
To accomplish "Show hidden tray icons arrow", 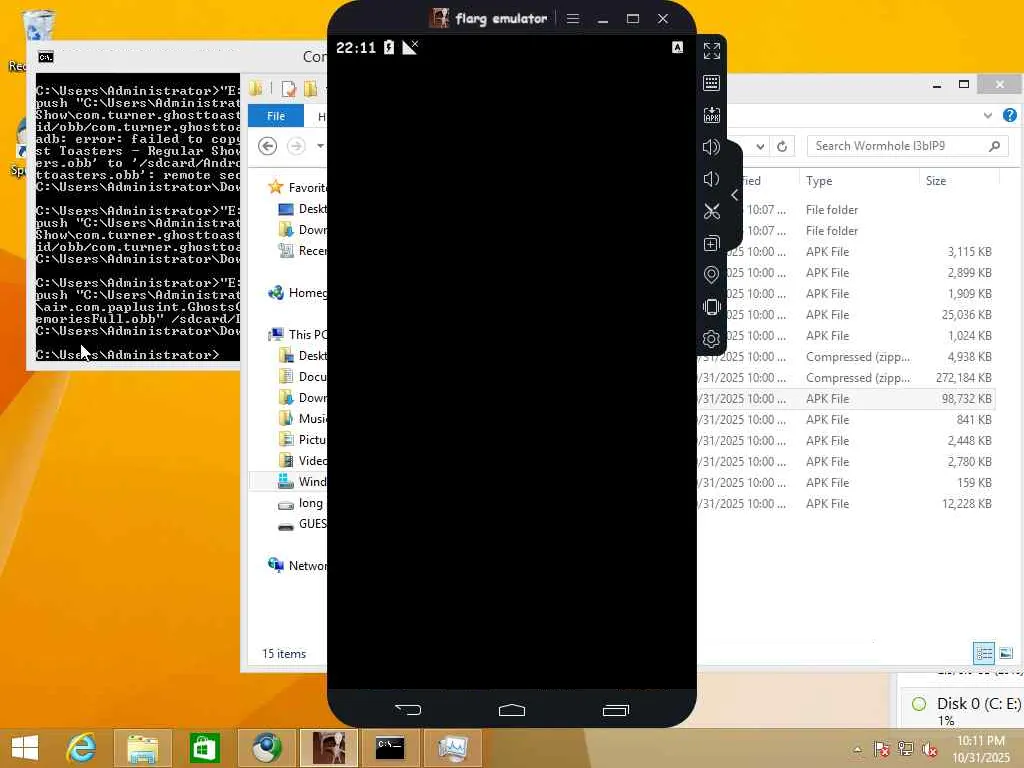I will pyautogui.click(x=857, y=749).
